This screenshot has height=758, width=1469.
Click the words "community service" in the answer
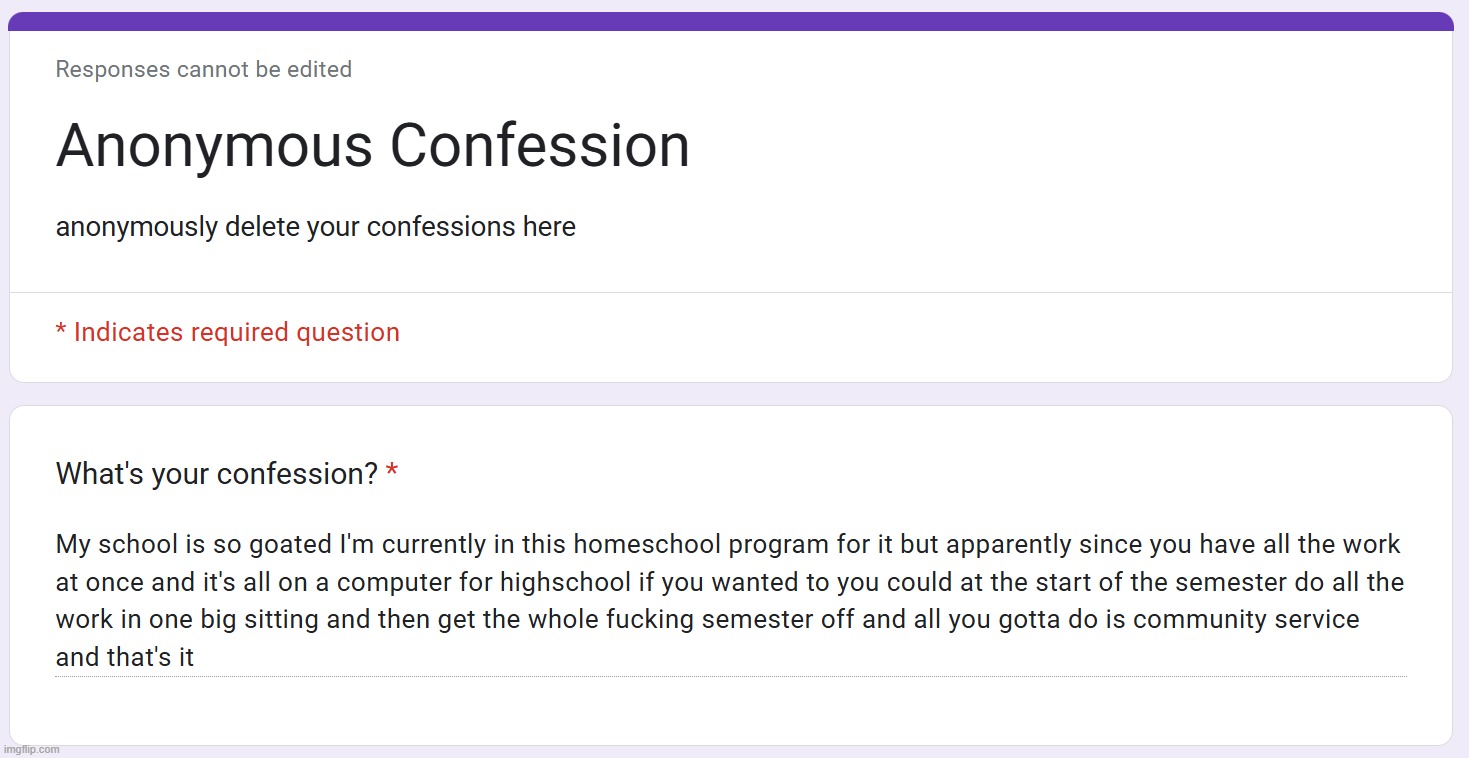[x=1246, y=619]
